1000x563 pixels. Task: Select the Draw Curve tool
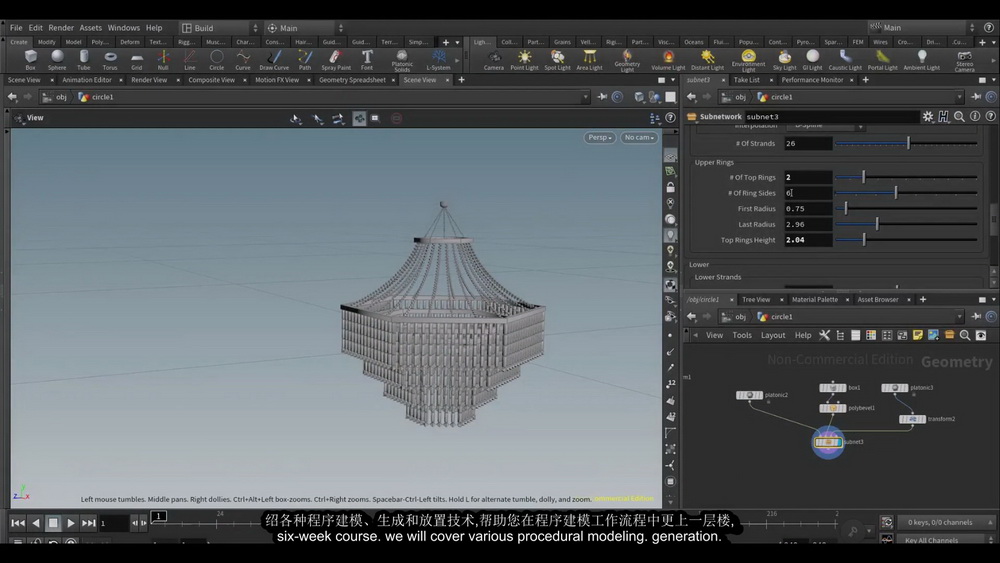(x=274, y=60)
